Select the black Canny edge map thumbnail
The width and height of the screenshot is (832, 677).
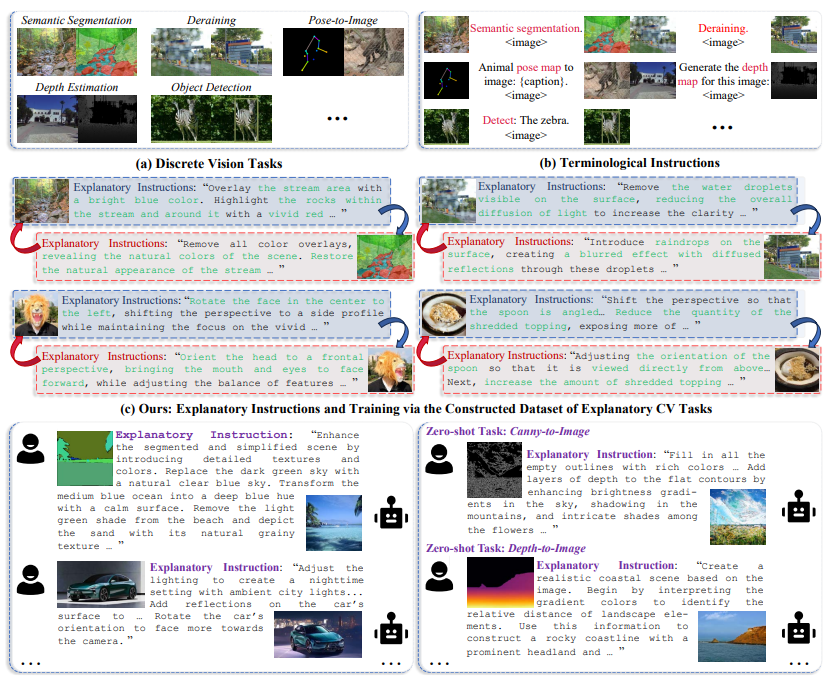pyautogui.click(x=495, y=470)
